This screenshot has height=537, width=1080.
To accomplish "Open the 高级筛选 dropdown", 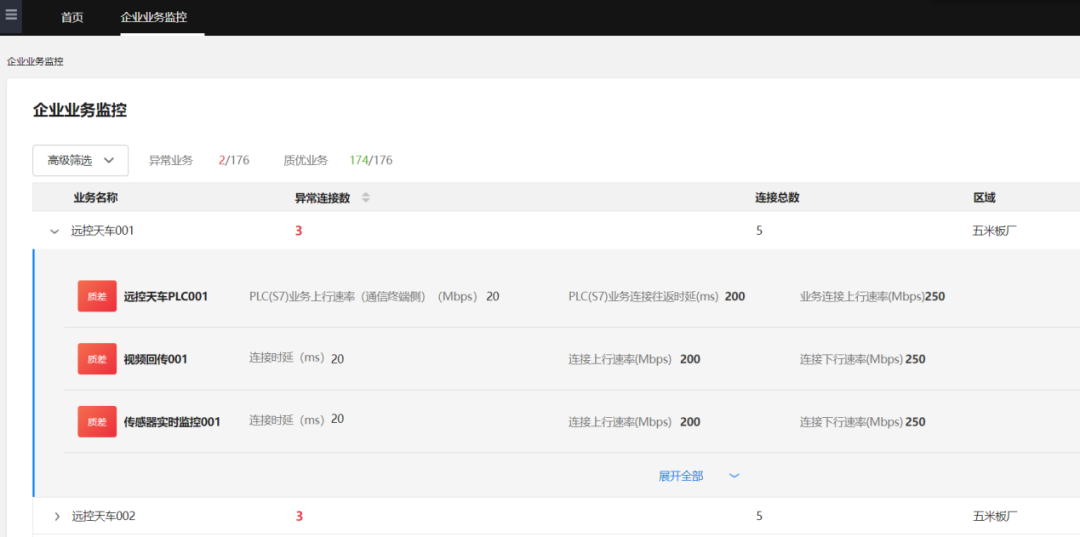I will click(x=81, y=160).
